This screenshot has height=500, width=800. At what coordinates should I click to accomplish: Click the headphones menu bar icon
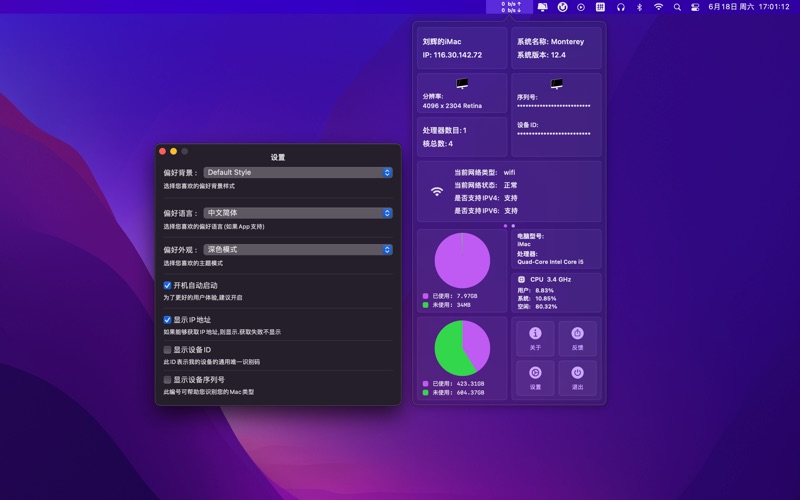coord(620,7)
